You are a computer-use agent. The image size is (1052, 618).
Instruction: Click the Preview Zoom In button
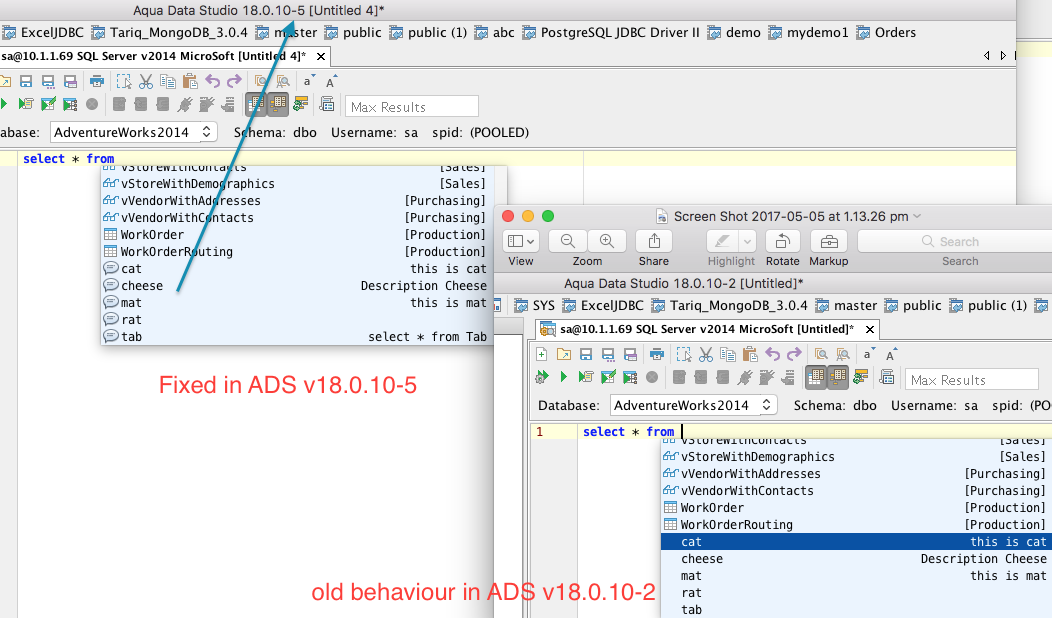click(607, 241)
